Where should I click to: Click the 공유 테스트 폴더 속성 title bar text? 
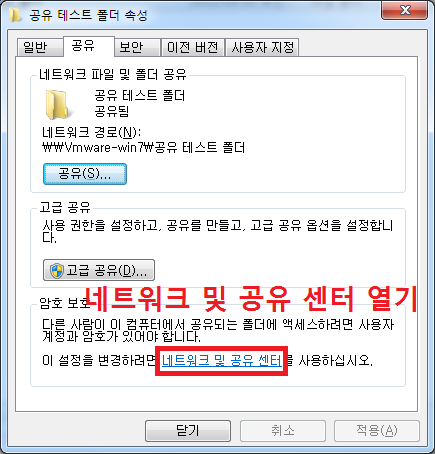(88, 15)
